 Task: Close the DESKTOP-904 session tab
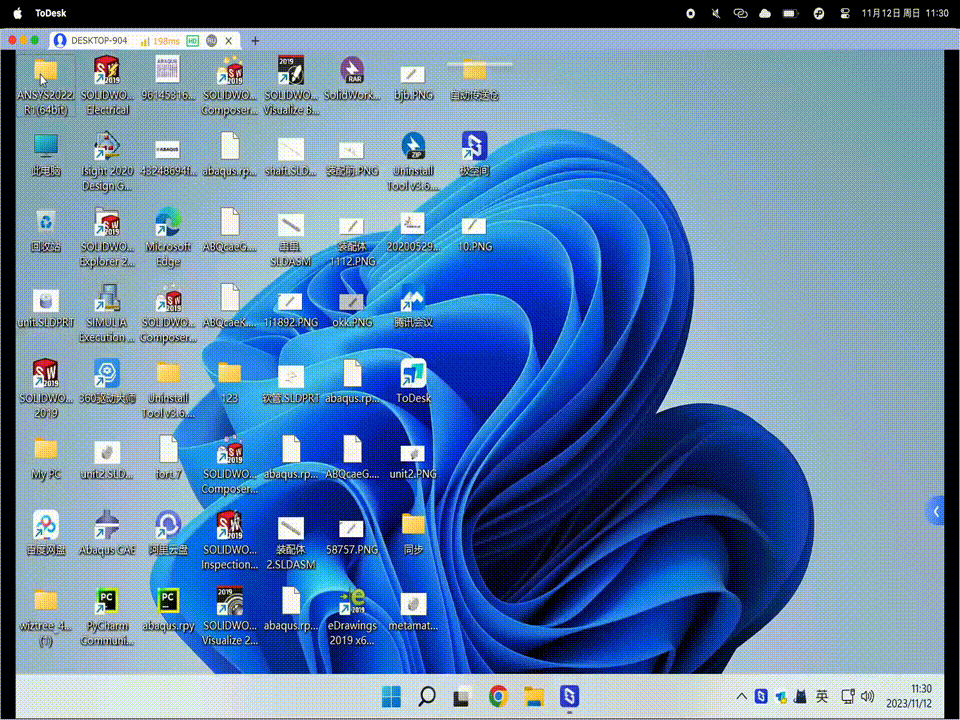pos(228,41)
